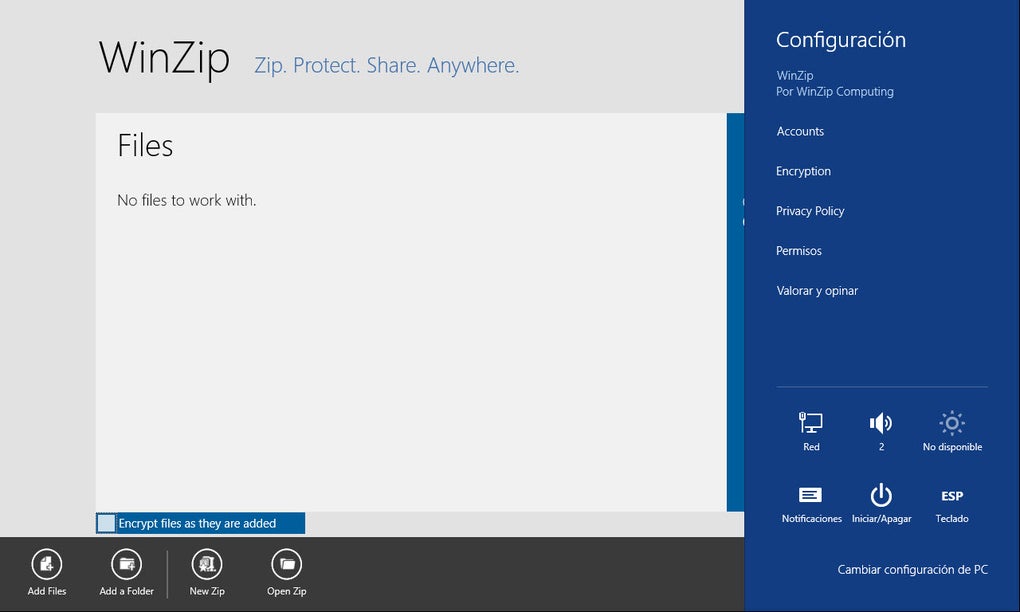The image size is (1020, 612).
Task: Open Accounts settings
Action: click(800, 131)
